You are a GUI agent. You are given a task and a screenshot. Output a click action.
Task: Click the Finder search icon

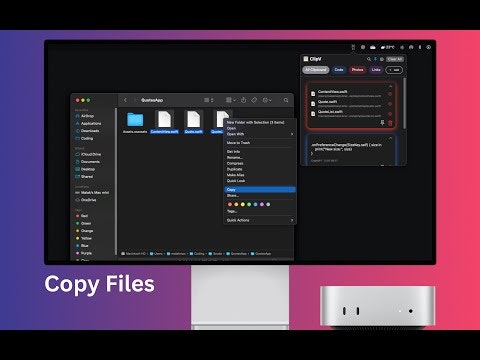[x=286, y=100]
